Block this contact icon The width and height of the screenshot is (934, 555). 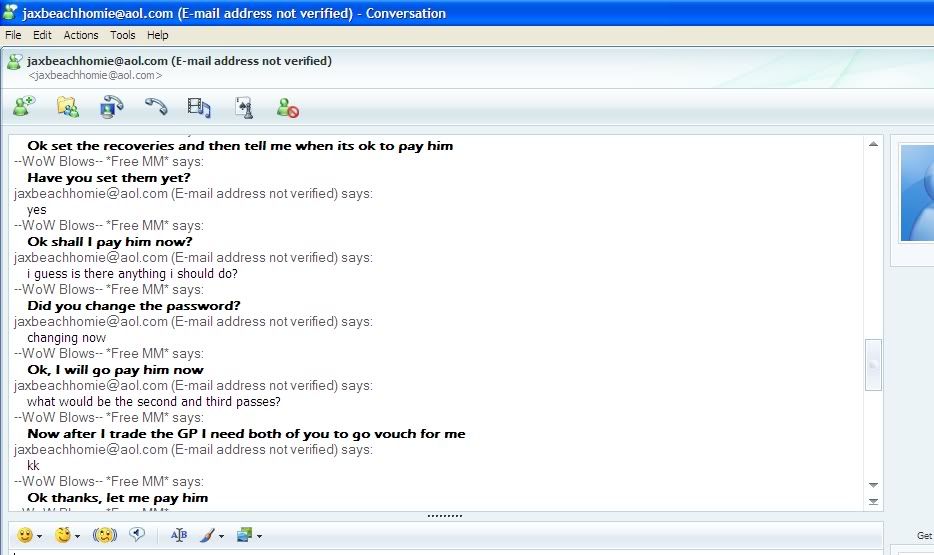[288, 108]
